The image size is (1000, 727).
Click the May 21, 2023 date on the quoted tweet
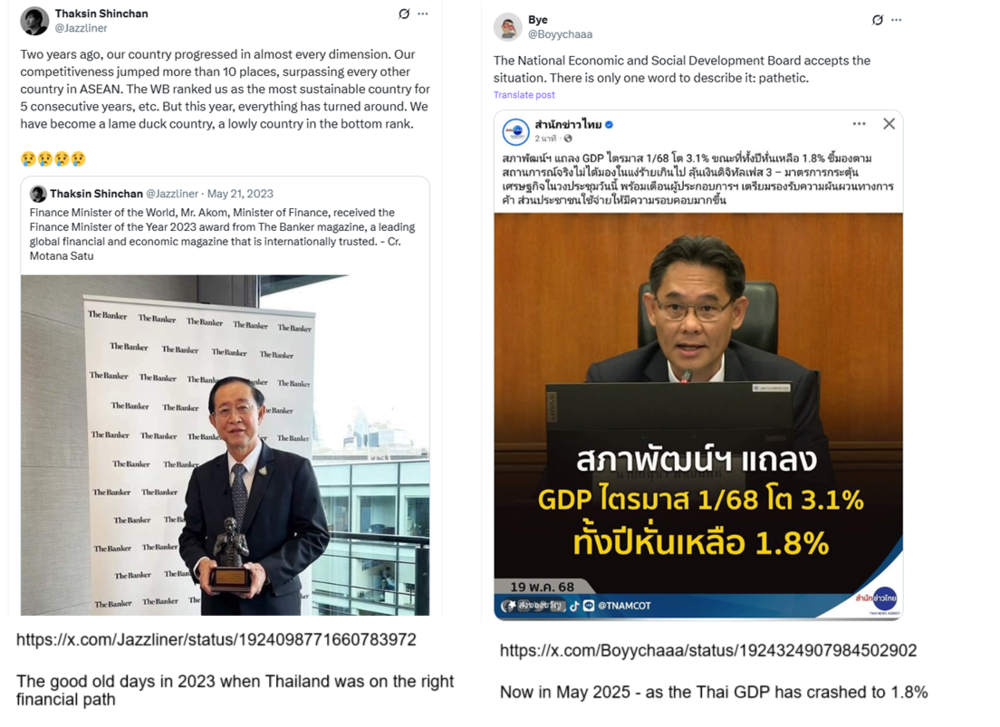click(240, 194)
